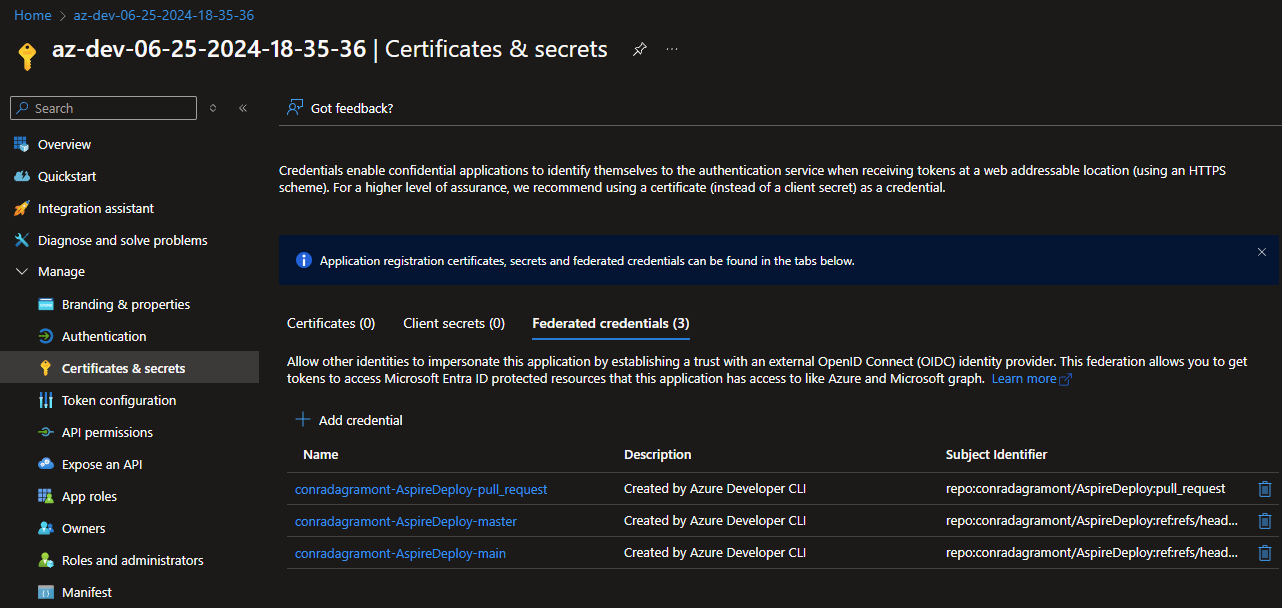The width and height of the screenshot is (1282, 608).
Task: Dismiss the info banner with X
Action: point(1262,252)
